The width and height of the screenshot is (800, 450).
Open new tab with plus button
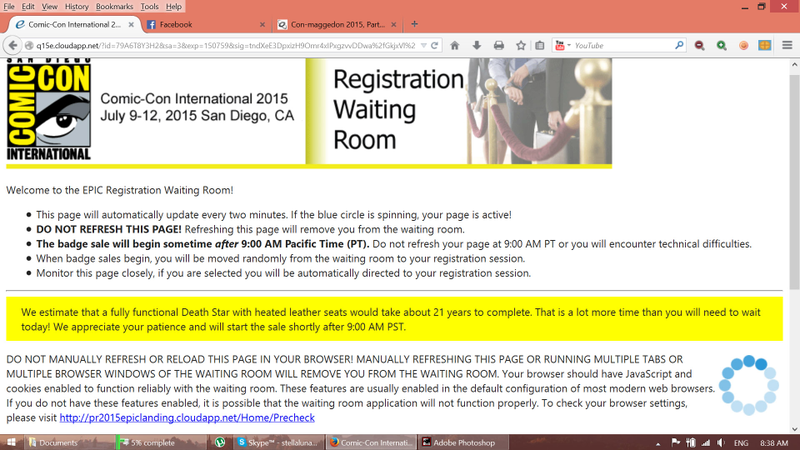pos(414,24)
